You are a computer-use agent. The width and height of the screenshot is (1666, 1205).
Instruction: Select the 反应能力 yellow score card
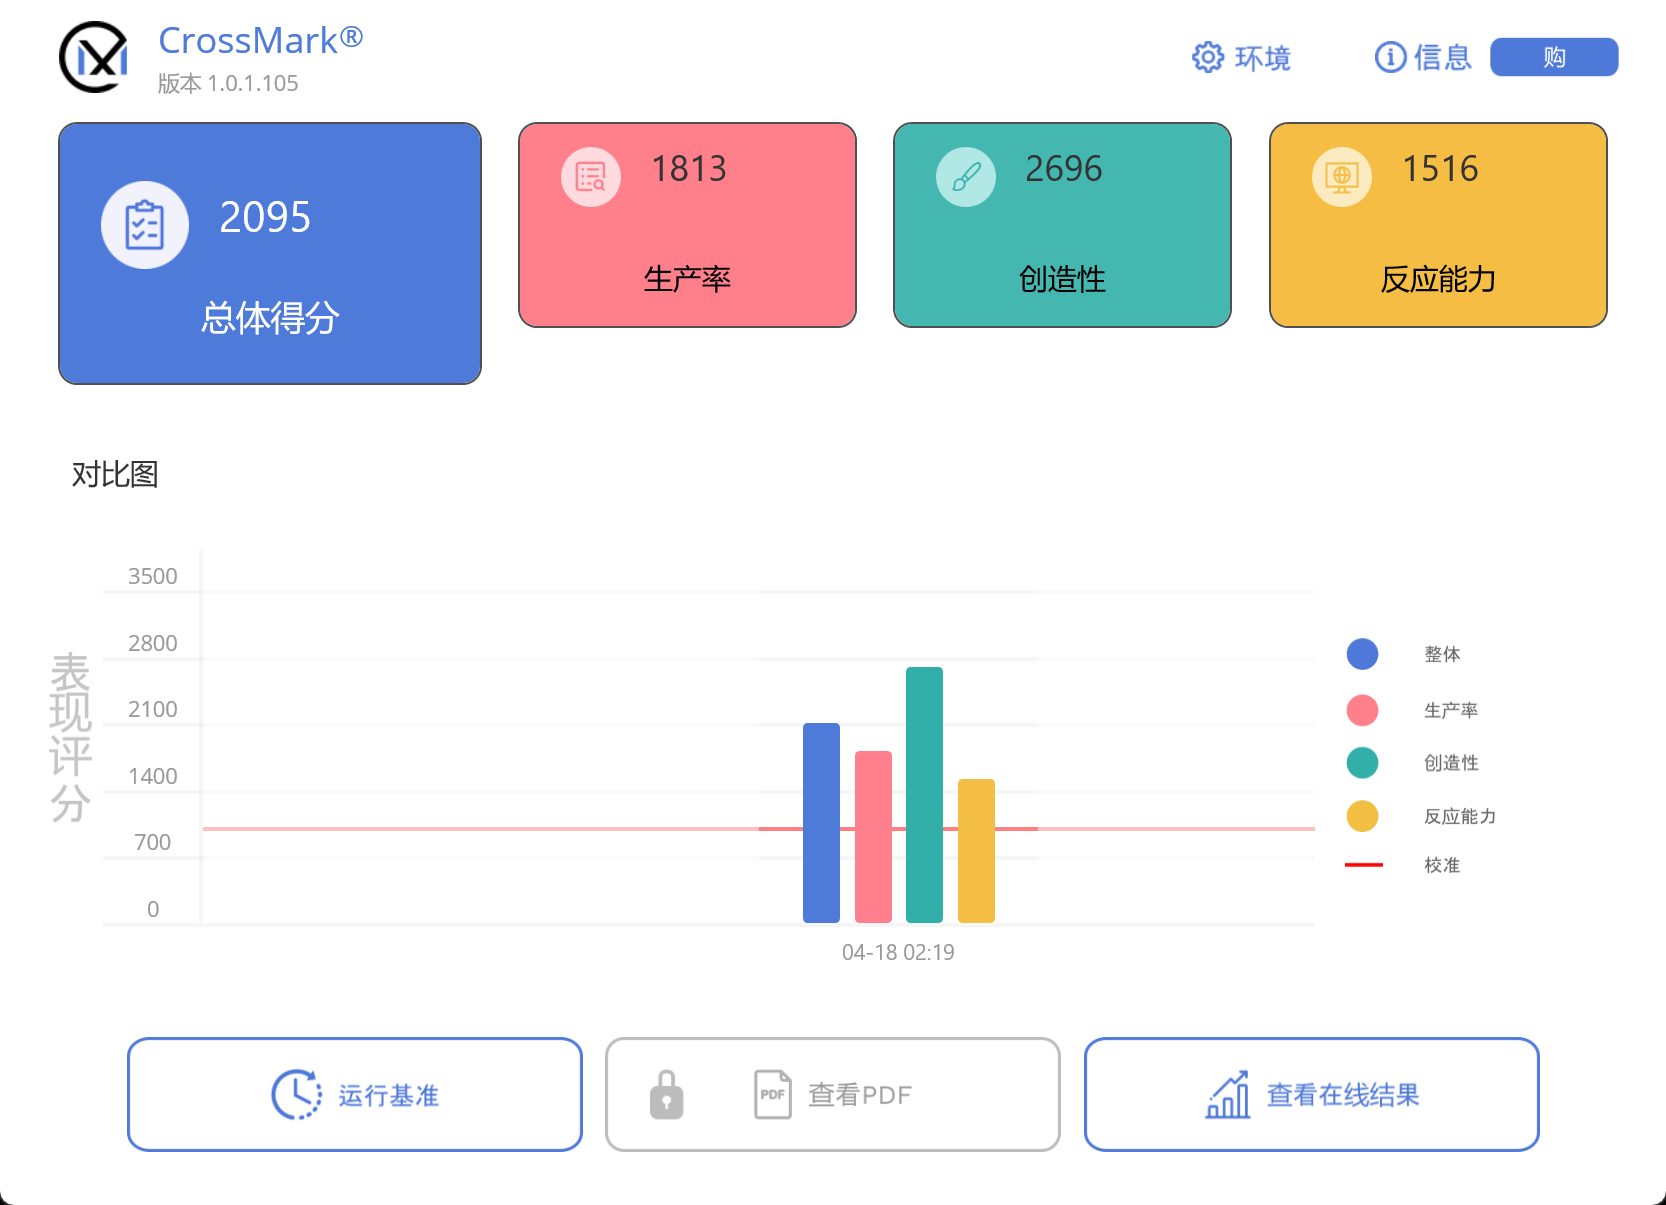tap(1438, 225)
